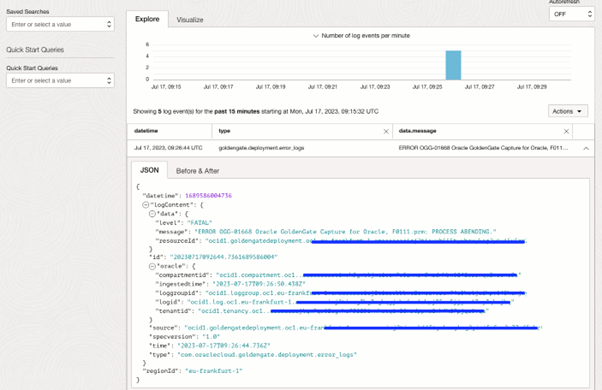The width and height of the screenshot is (602, 390).
Task: Click the regionId value eu-frankfurt-1
Action: point(214,371)
